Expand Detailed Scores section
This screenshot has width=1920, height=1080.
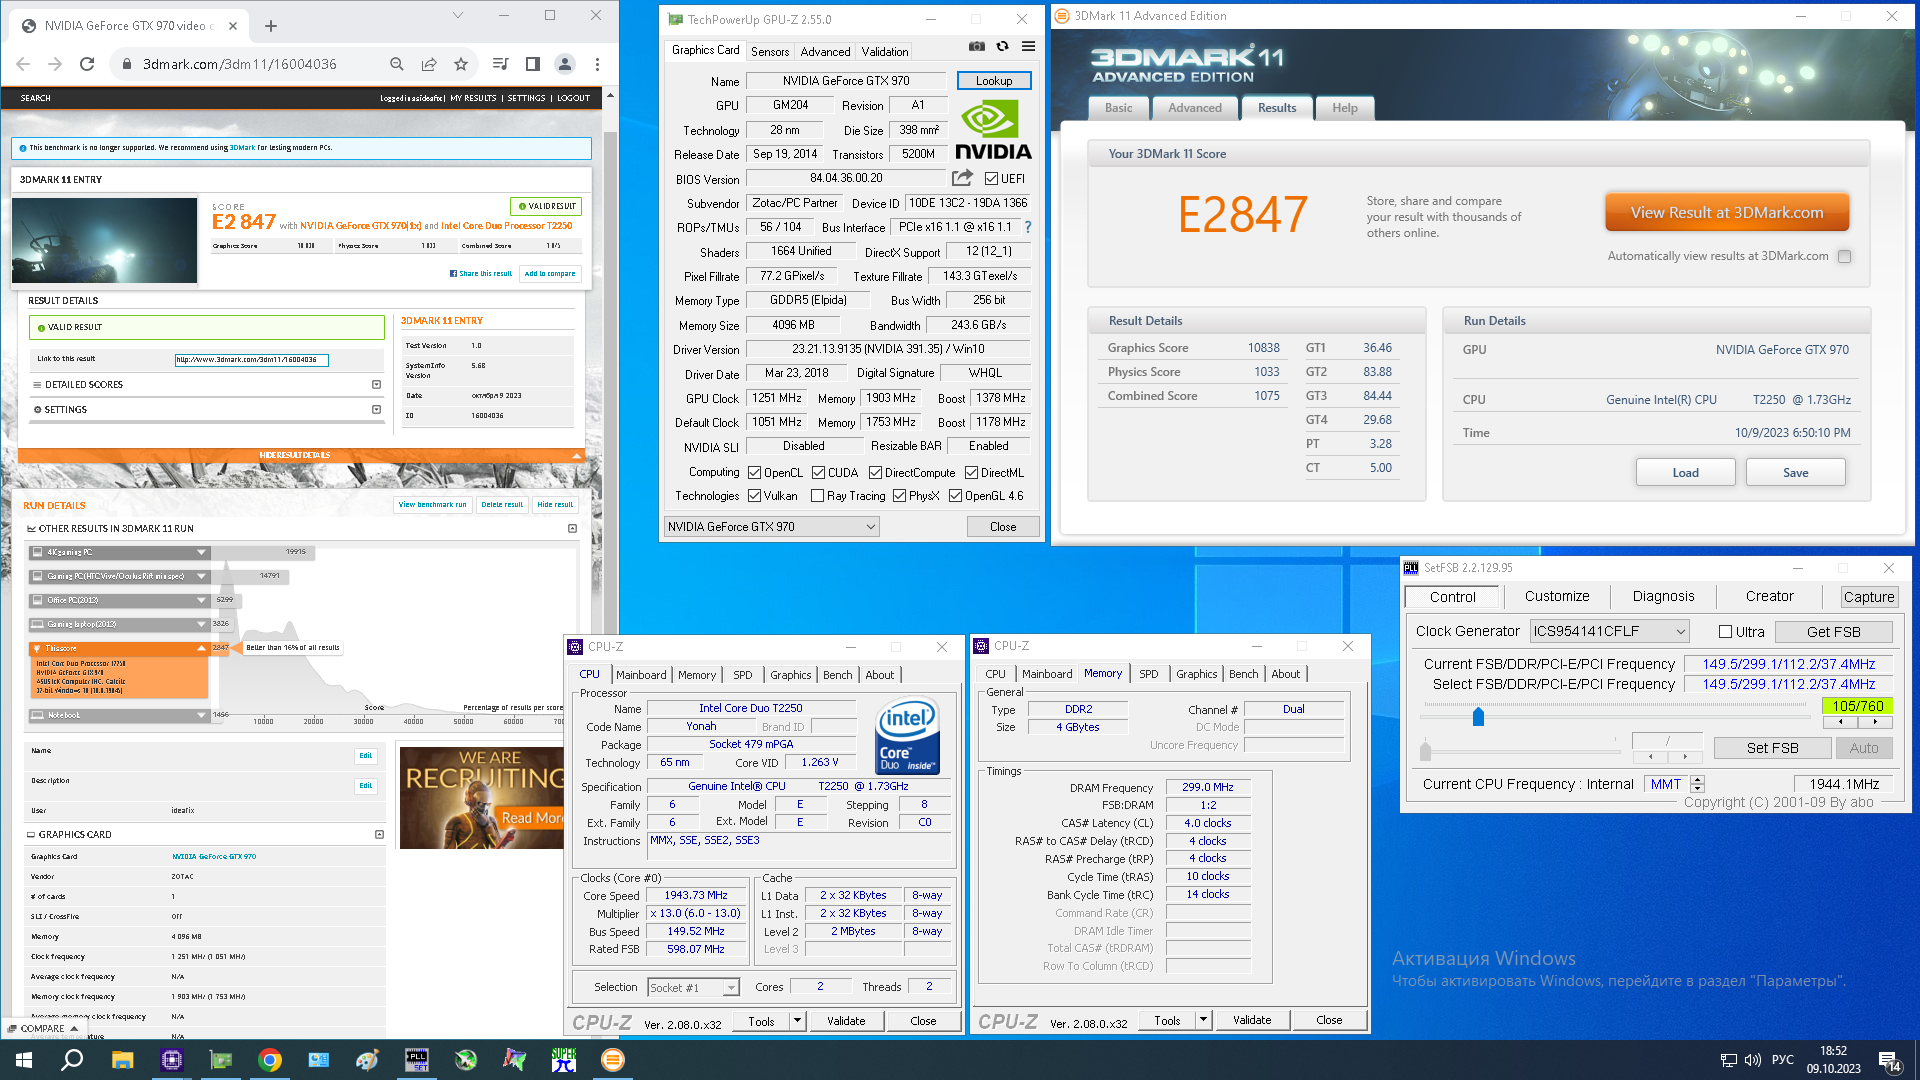coord(376,385)
